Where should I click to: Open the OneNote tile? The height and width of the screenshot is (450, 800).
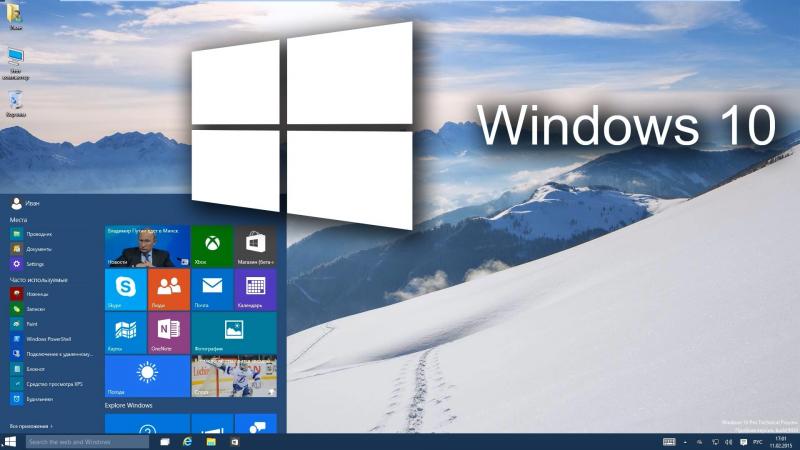tap(168, 333)
